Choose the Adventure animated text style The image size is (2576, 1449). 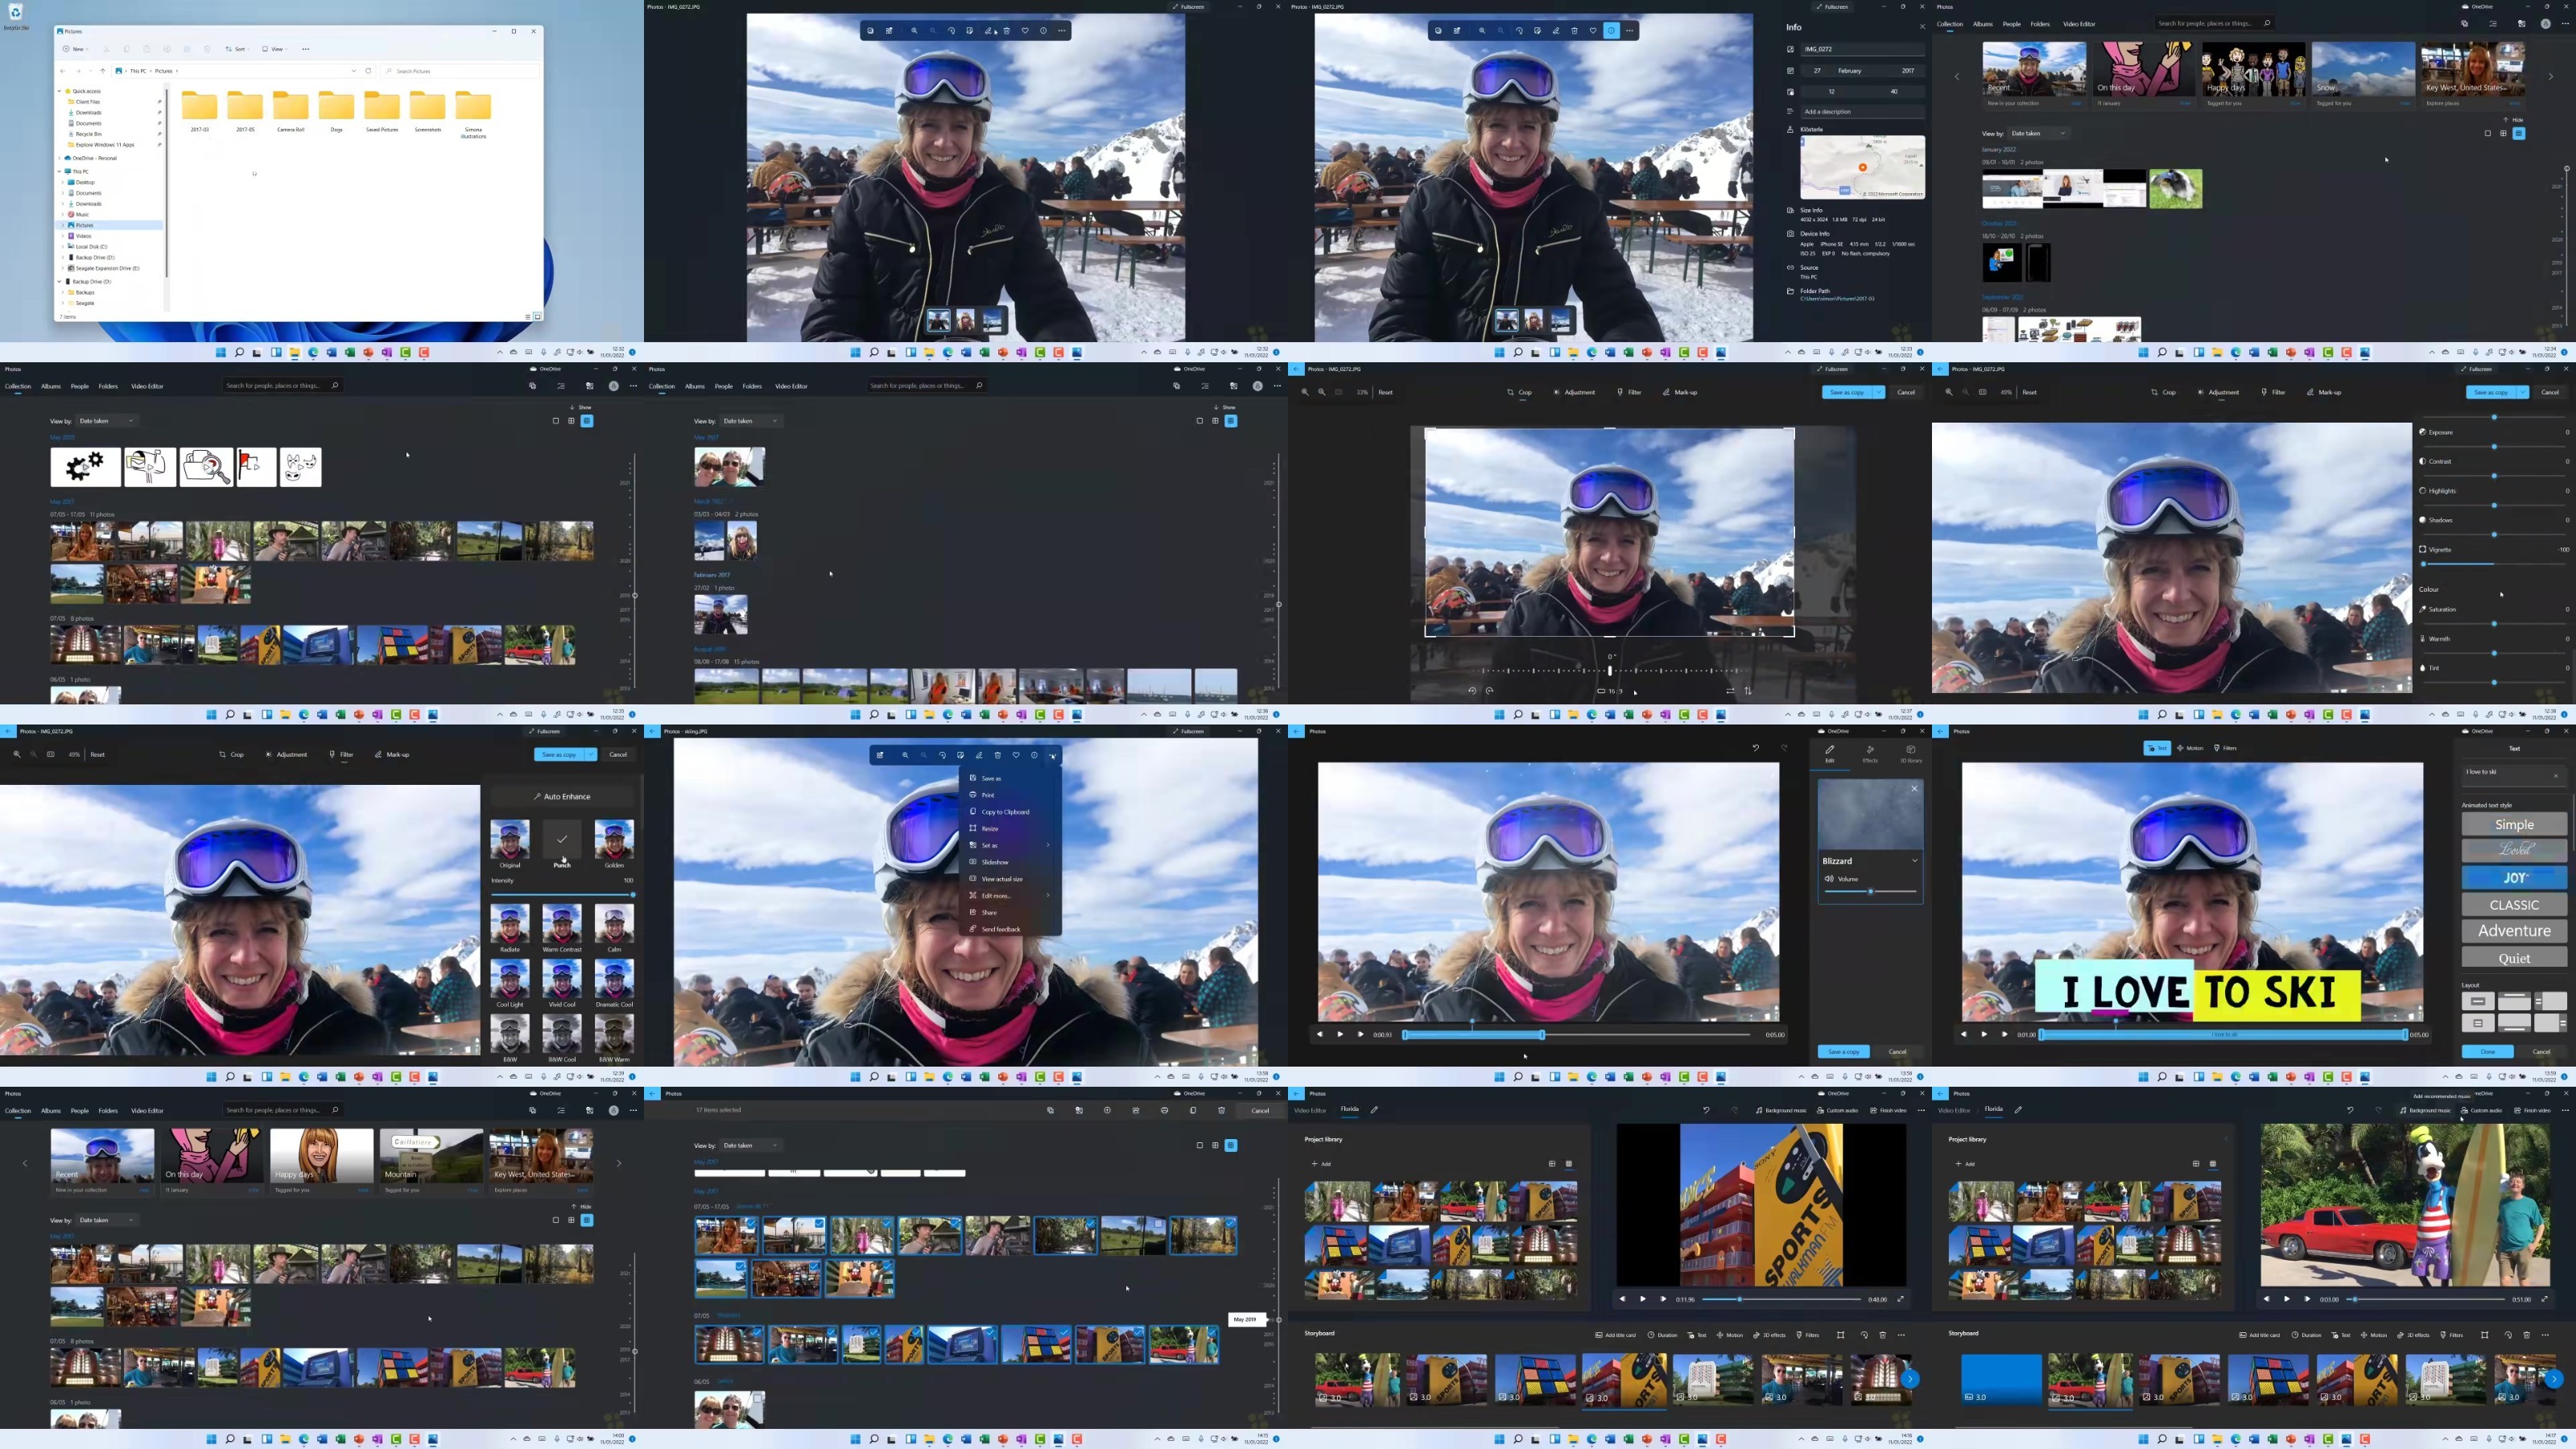(x=2514, y=930)
